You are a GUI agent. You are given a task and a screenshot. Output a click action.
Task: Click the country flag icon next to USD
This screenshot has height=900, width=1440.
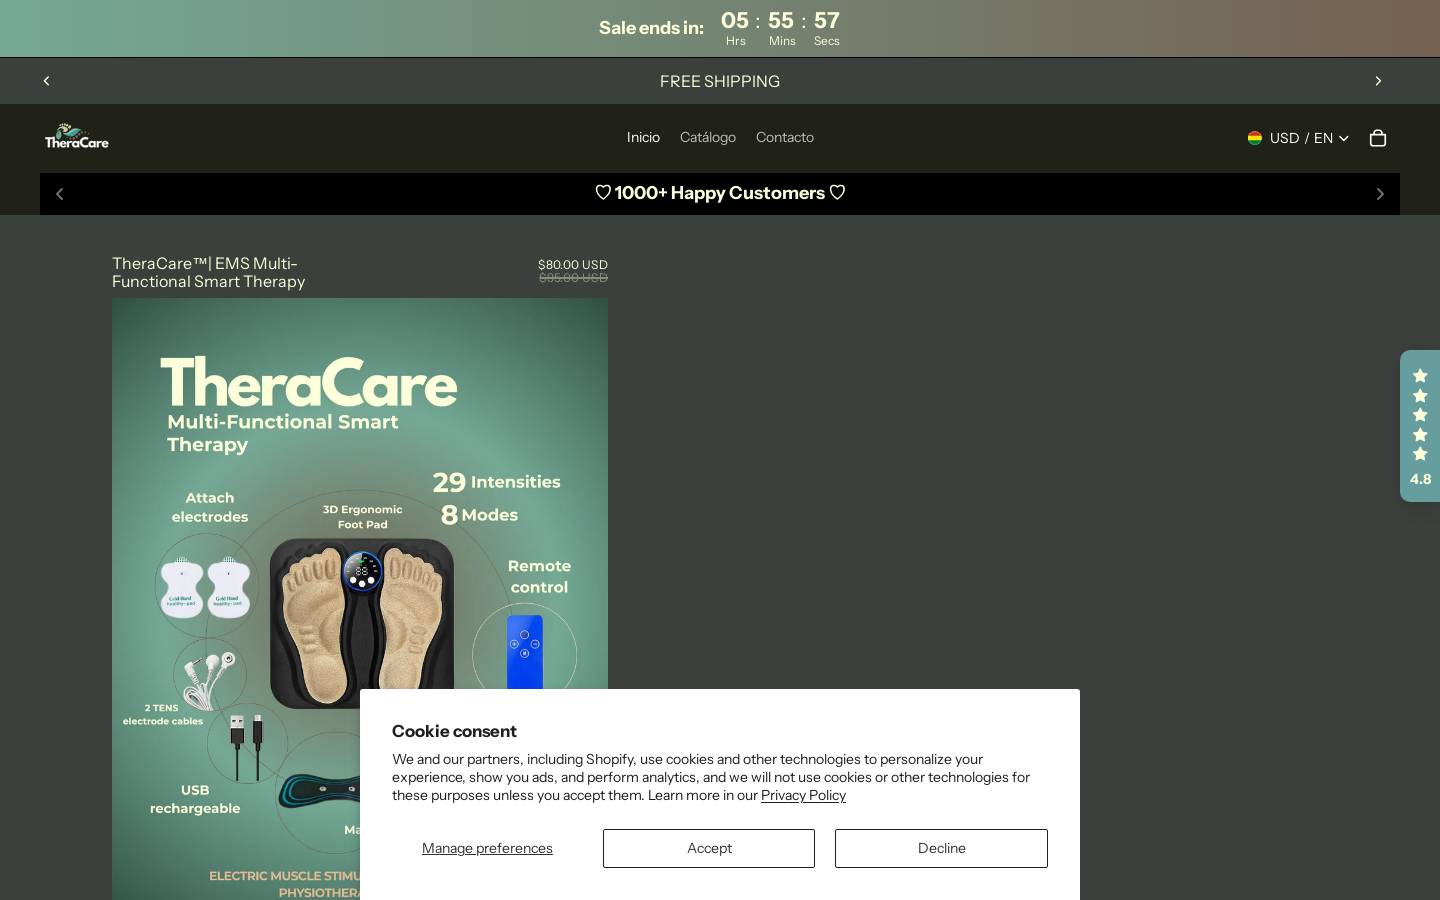pyautogui.click(x=1255, y=138)
